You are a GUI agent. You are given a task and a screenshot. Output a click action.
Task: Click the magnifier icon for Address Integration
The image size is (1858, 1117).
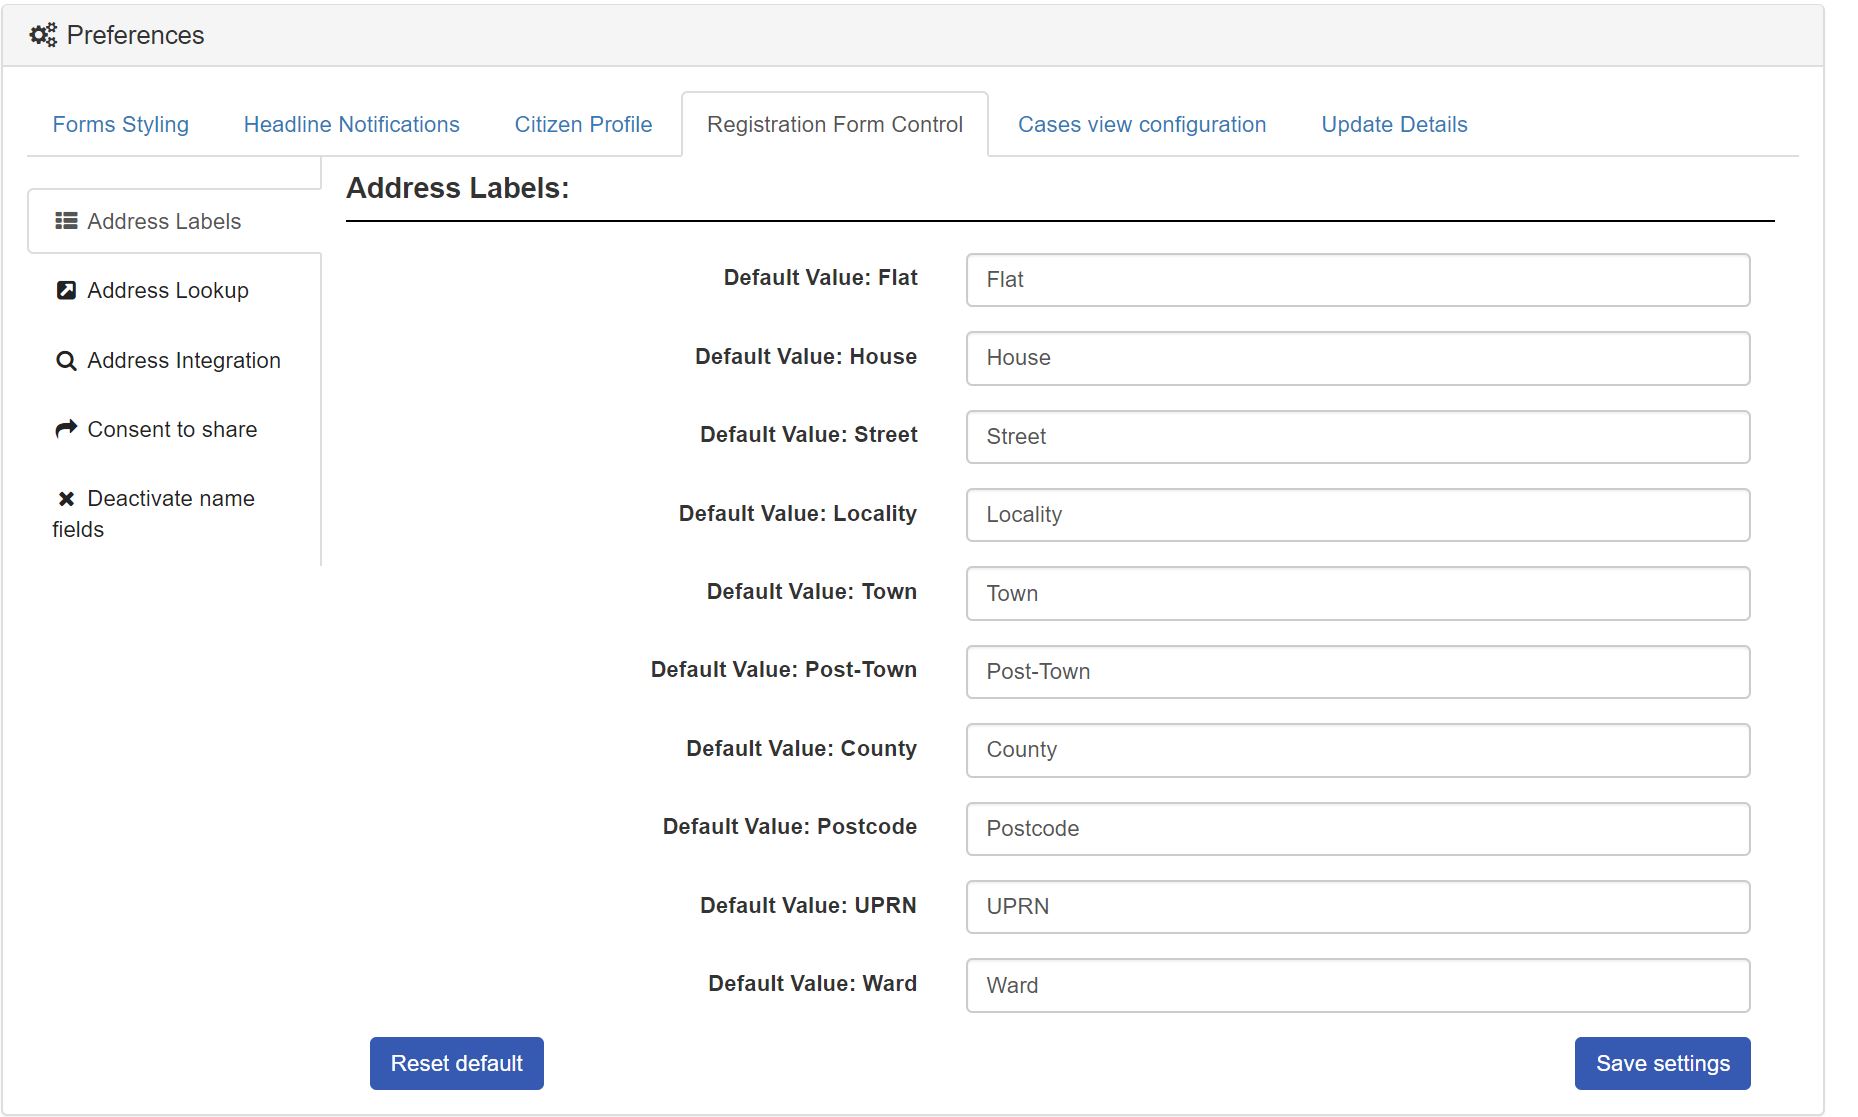66,360
